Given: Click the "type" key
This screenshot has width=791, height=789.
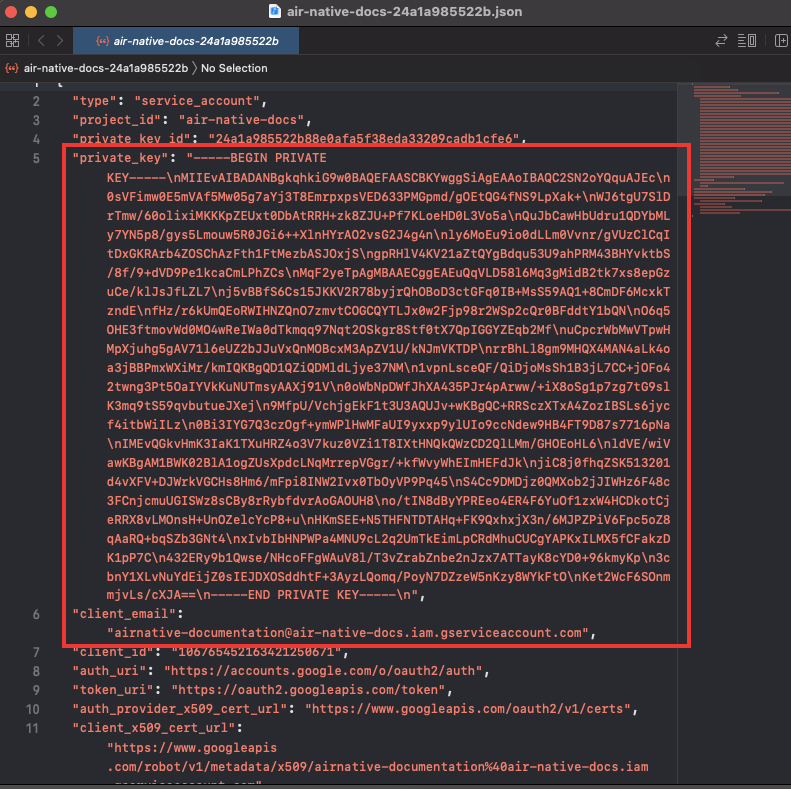Looking at the screenshot, I should (94, 101).
